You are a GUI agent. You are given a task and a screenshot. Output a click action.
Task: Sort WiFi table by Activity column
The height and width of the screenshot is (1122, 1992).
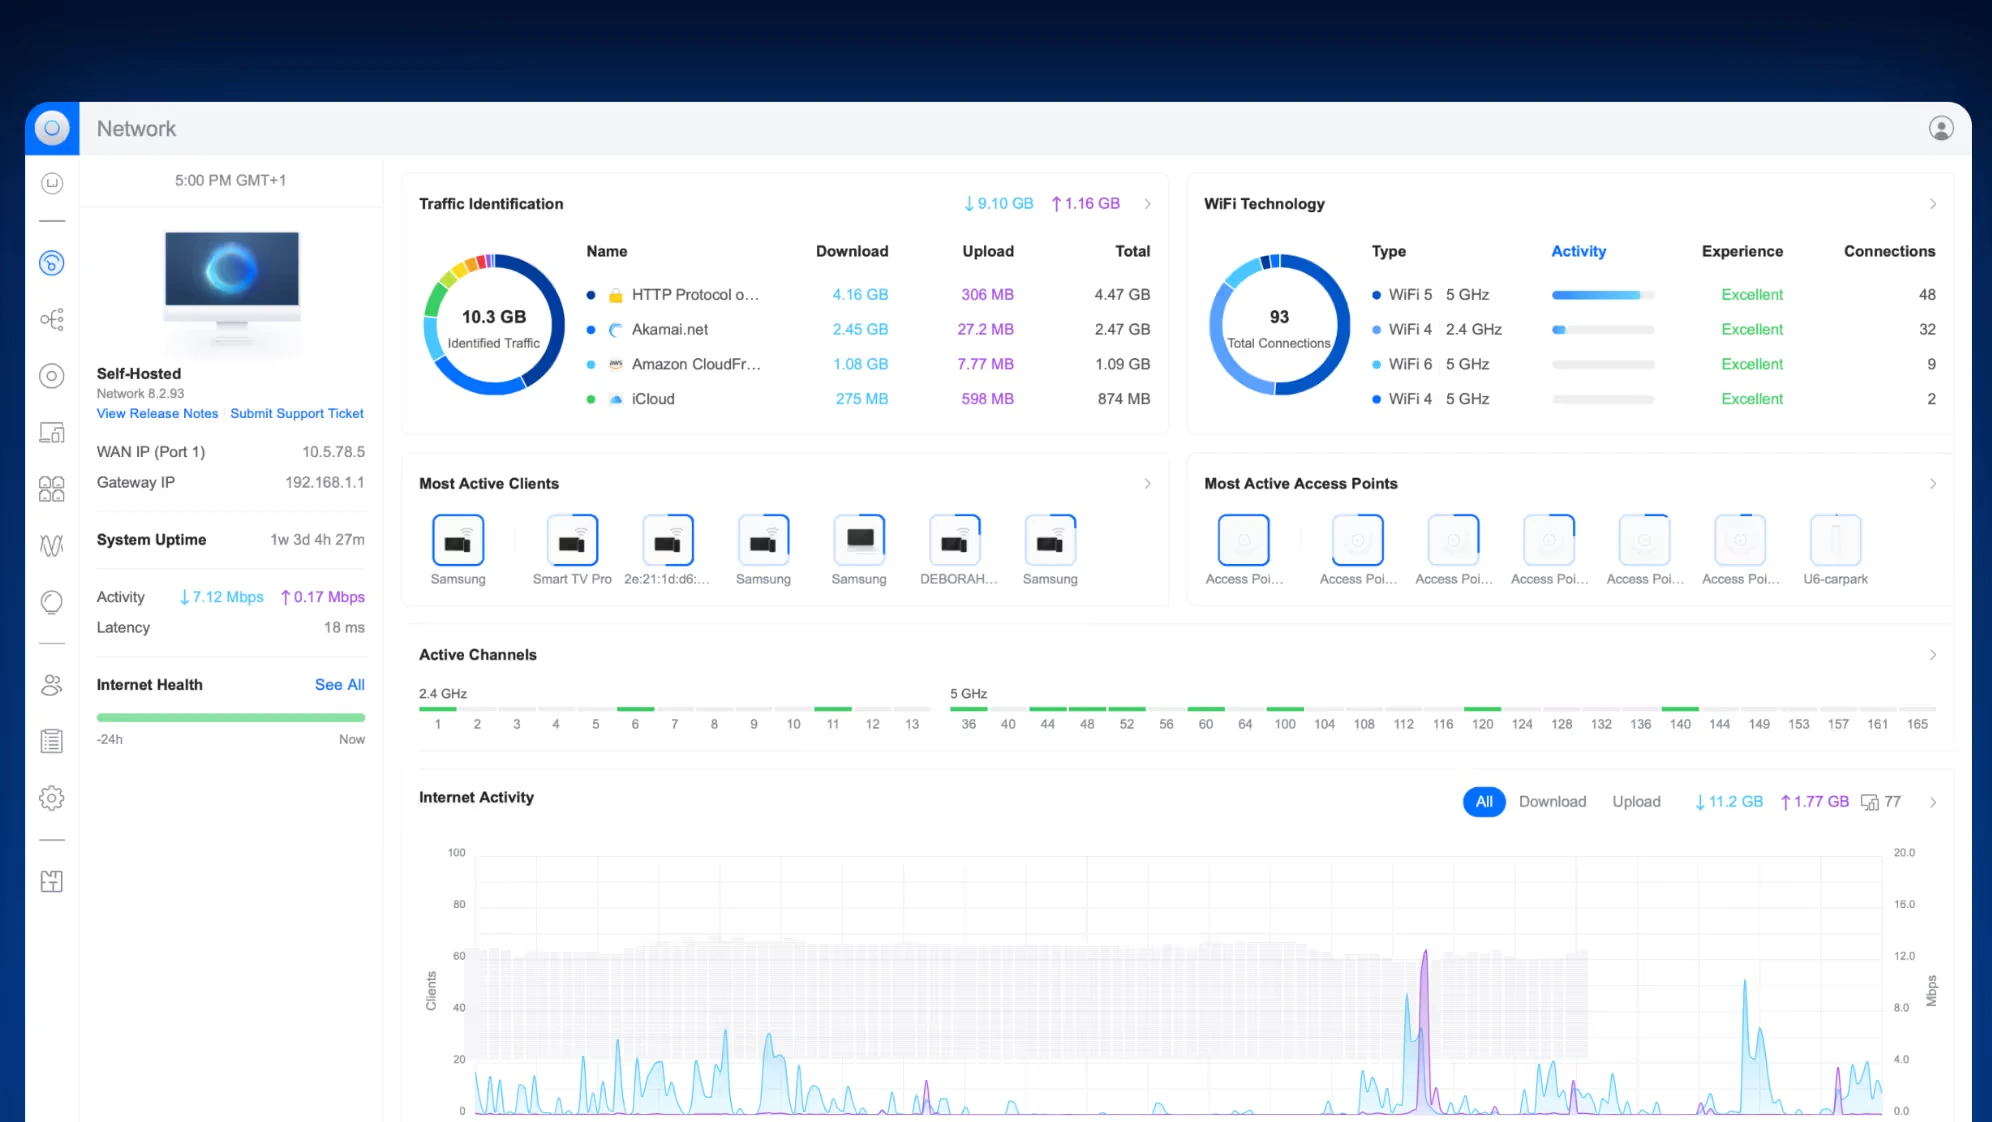coord(1578,252)
